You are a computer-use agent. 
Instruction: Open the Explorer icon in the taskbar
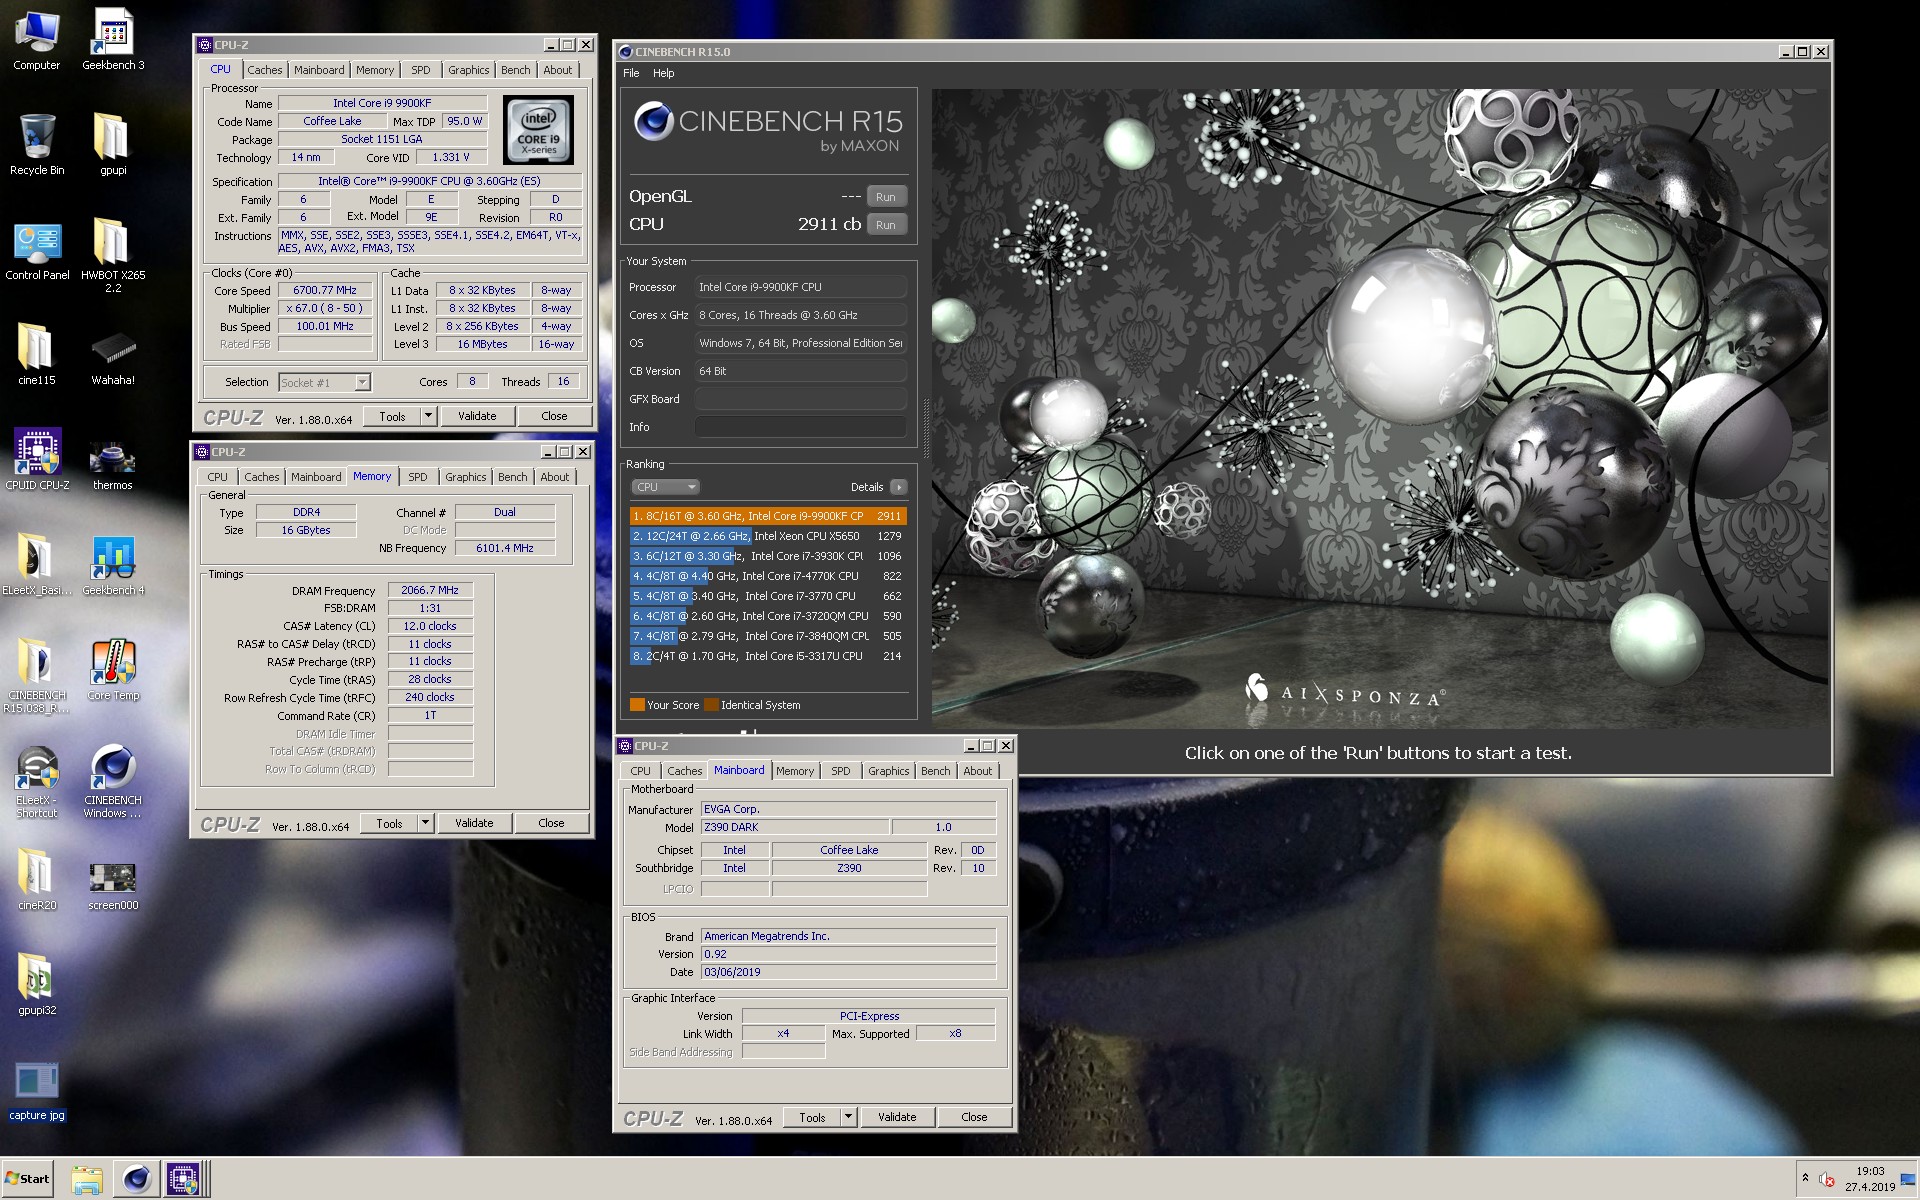[87, 1180]
